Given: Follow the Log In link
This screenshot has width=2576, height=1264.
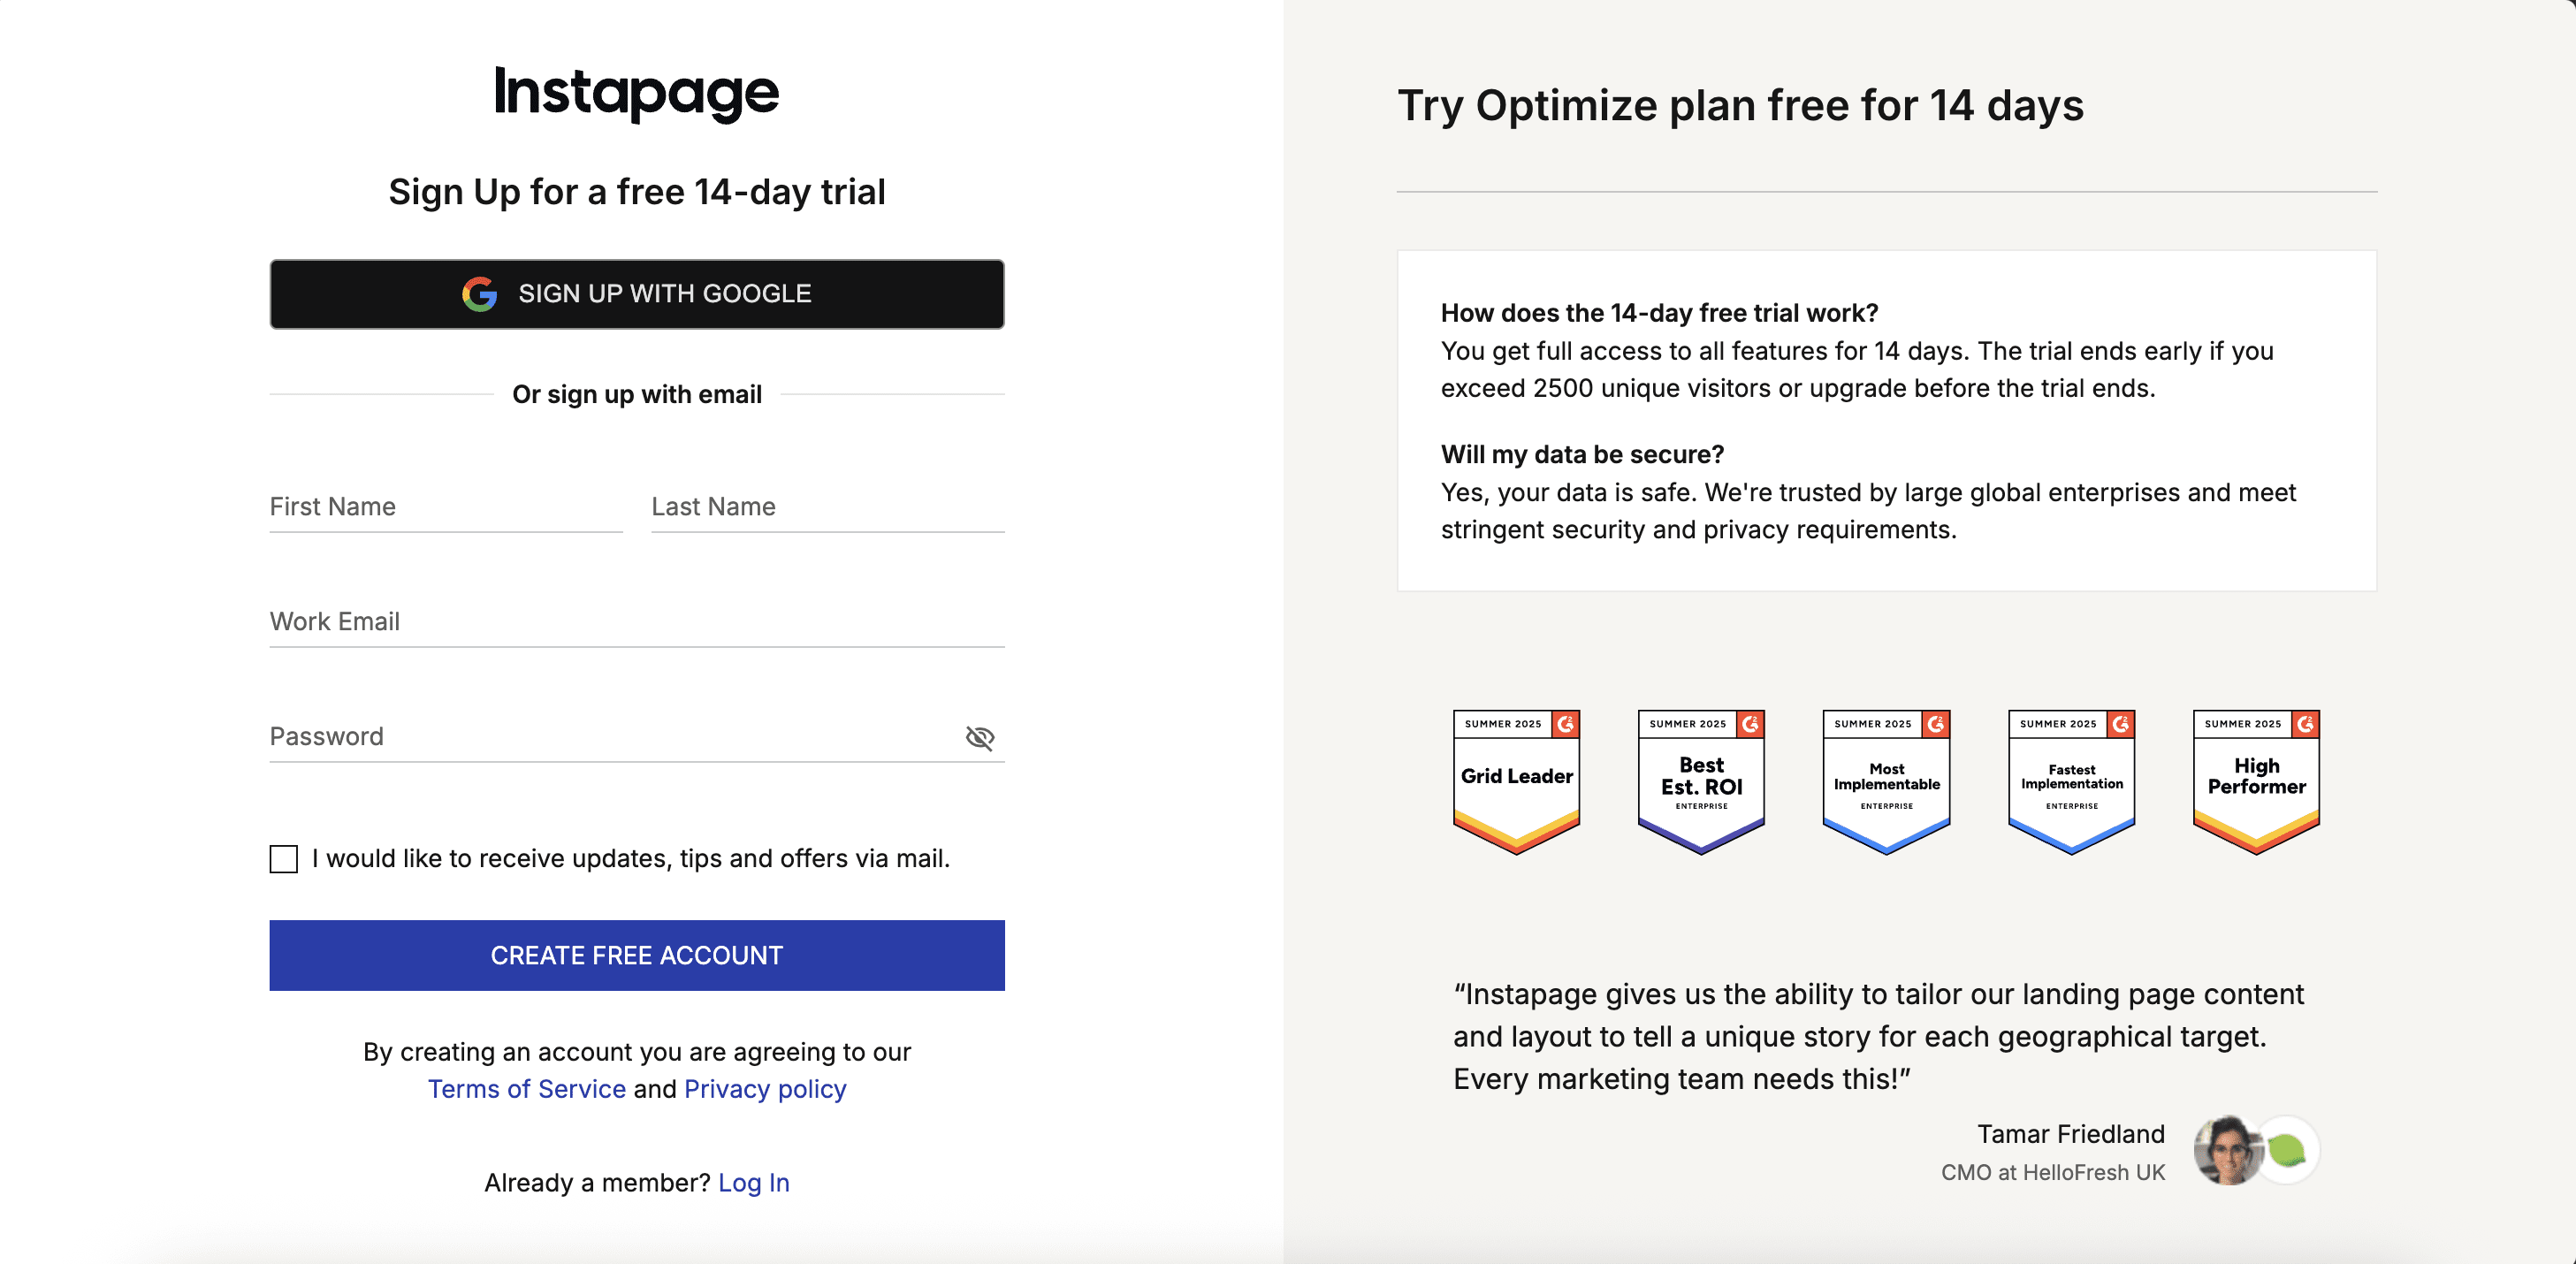Looking at the screenshot, I should click(753, 1183).
